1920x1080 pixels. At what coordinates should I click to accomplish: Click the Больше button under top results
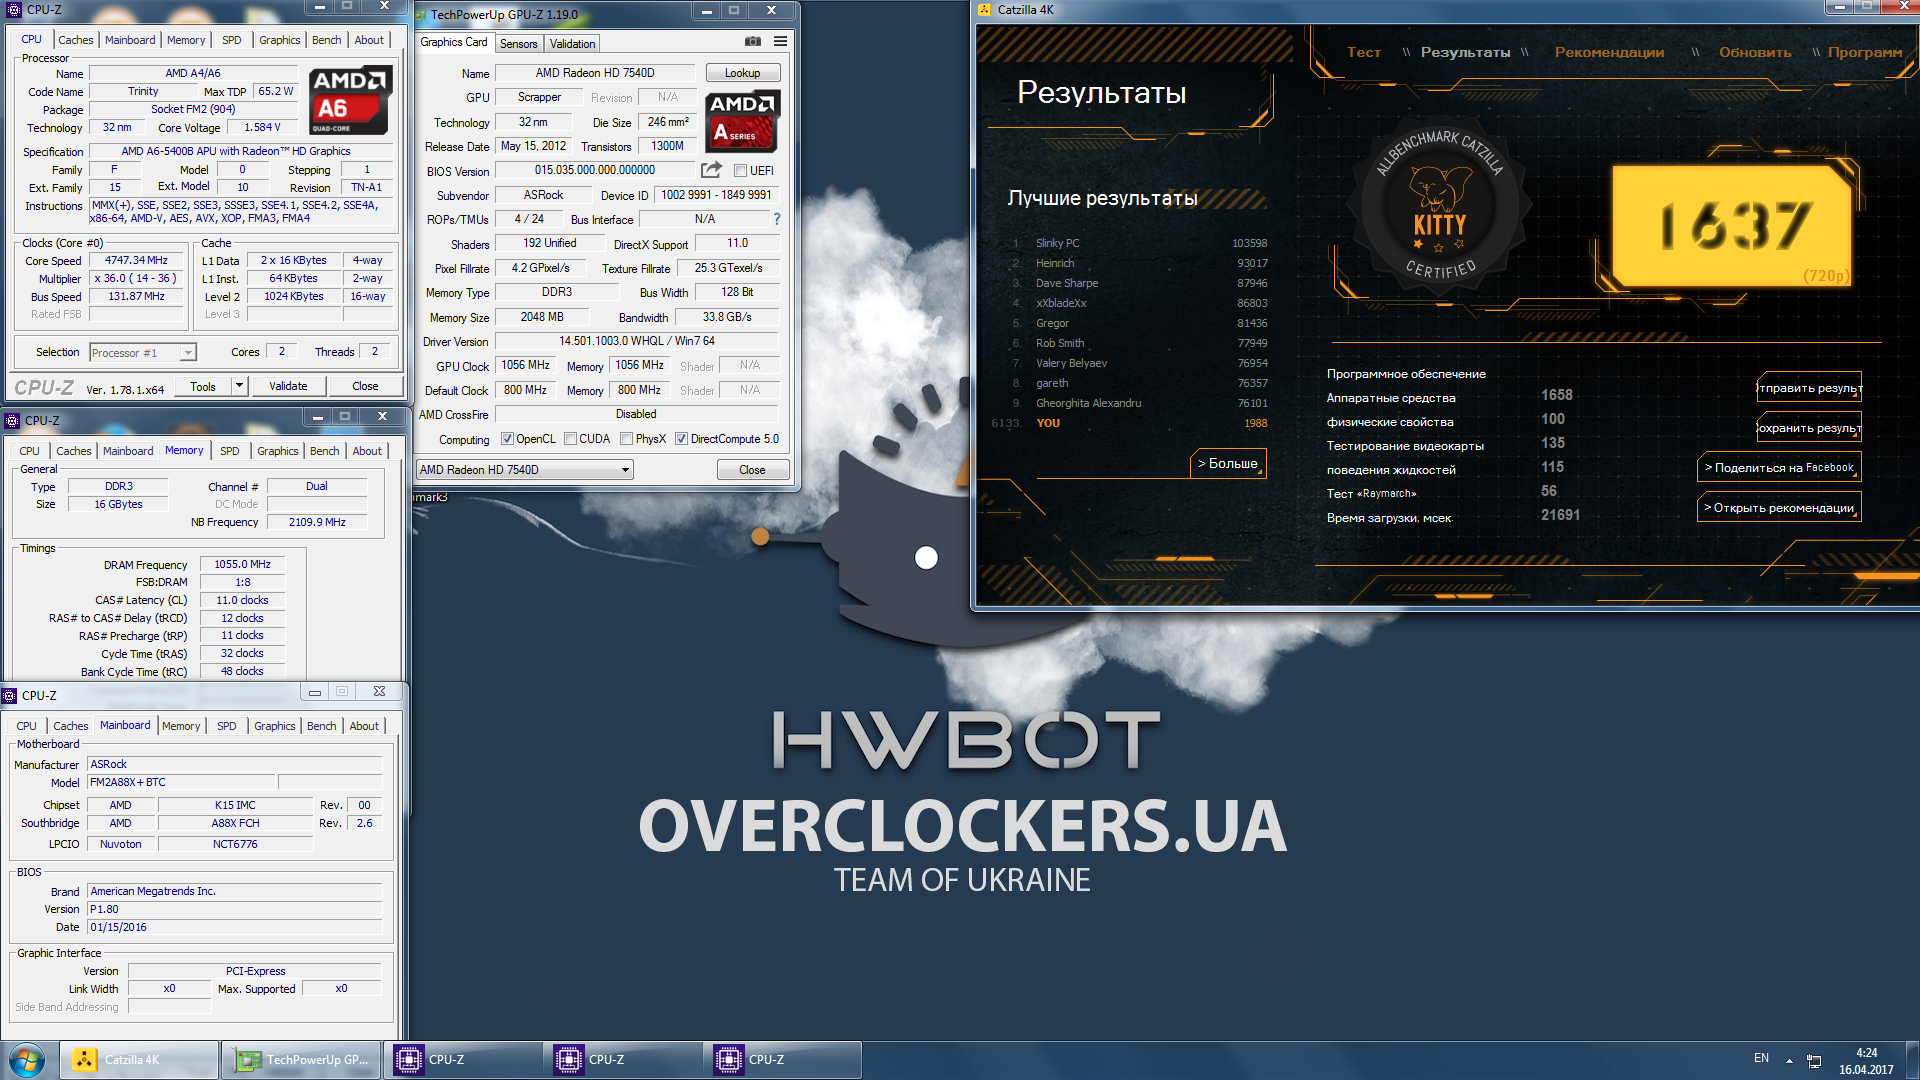[1228, 464]
